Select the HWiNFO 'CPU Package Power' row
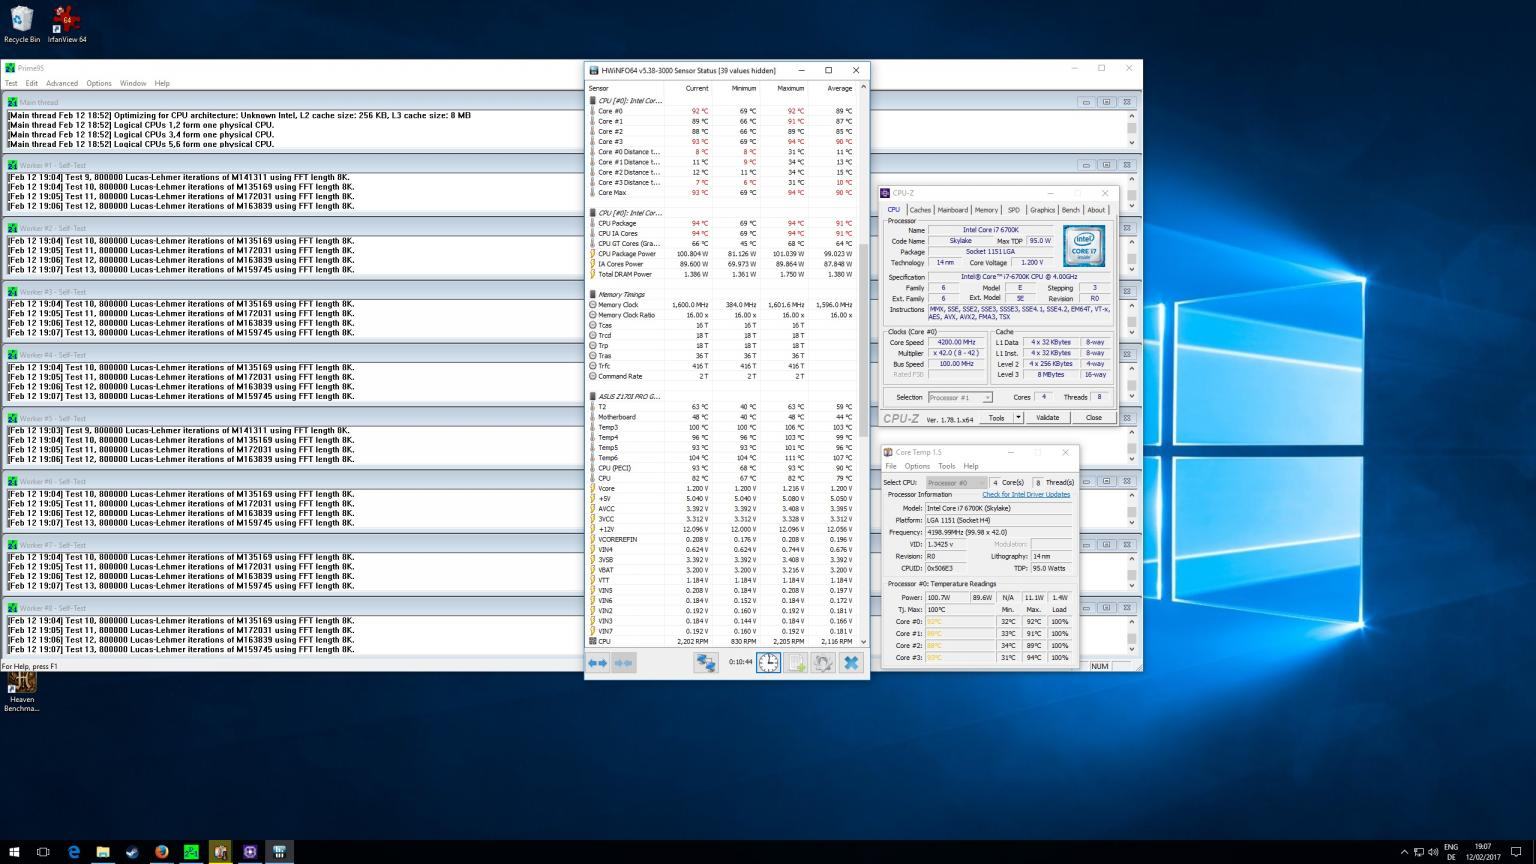1536x864 pixels. click(x=722, y=254)
